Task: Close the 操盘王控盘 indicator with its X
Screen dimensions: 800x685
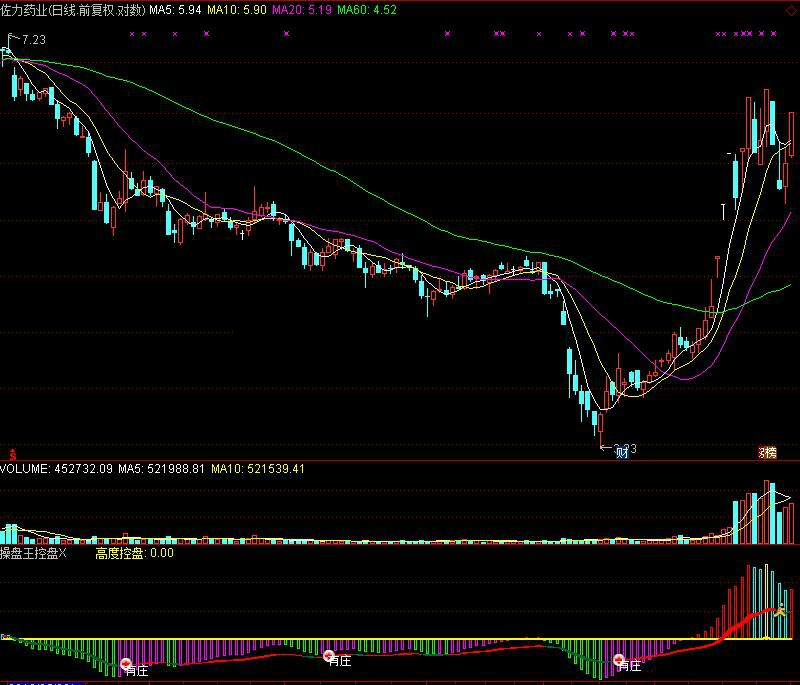Action: tap(62, 553)
